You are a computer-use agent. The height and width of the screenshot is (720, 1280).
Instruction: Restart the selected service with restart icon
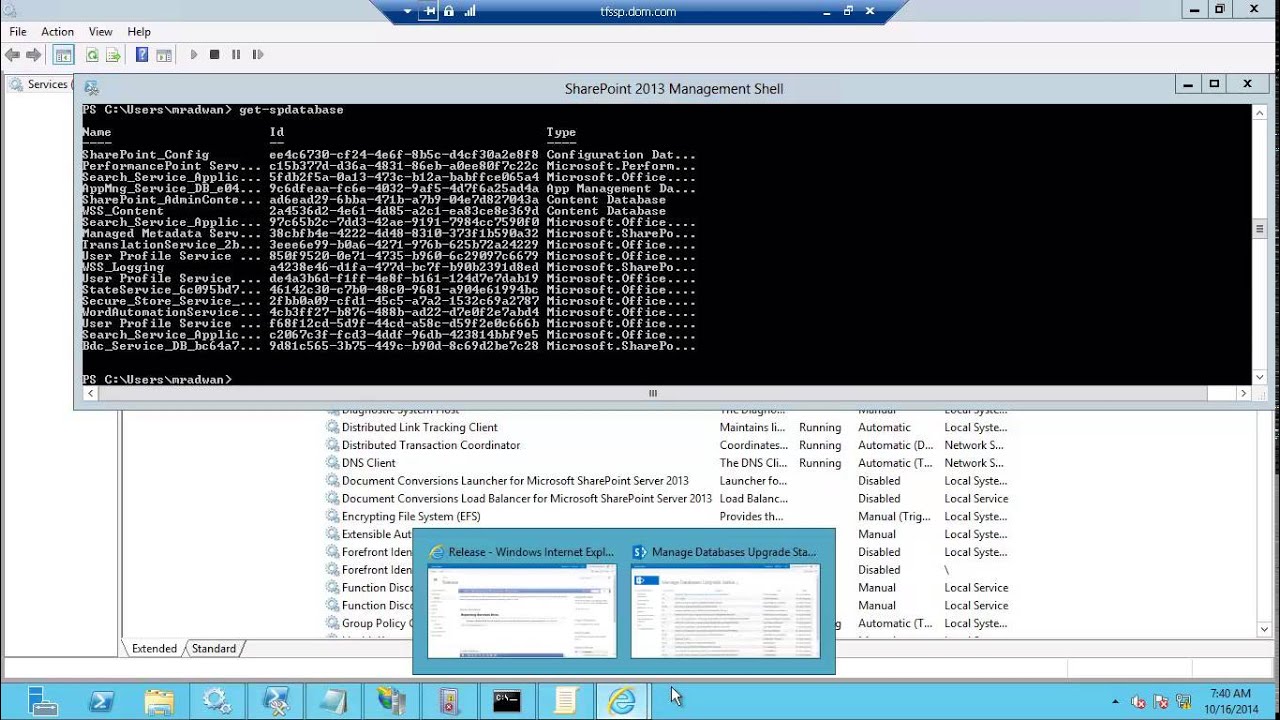(x=258, y=55)
